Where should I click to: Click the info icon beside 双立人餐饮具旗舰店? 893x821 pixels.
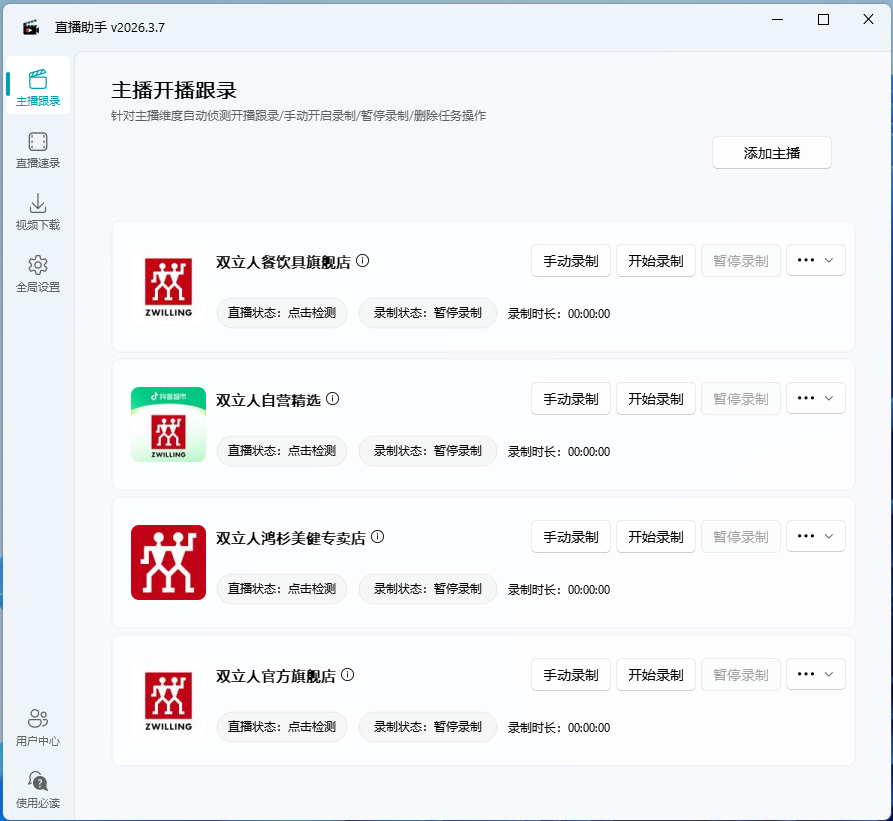362,260
